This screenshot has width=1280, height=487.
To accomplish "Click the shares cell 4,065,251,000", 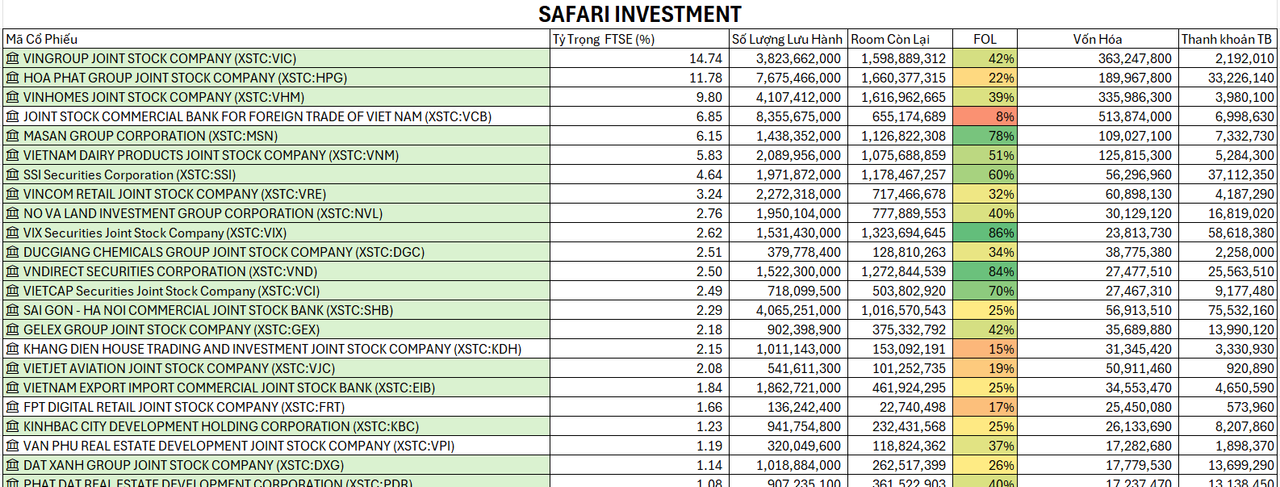I will (x=788, y=310).
